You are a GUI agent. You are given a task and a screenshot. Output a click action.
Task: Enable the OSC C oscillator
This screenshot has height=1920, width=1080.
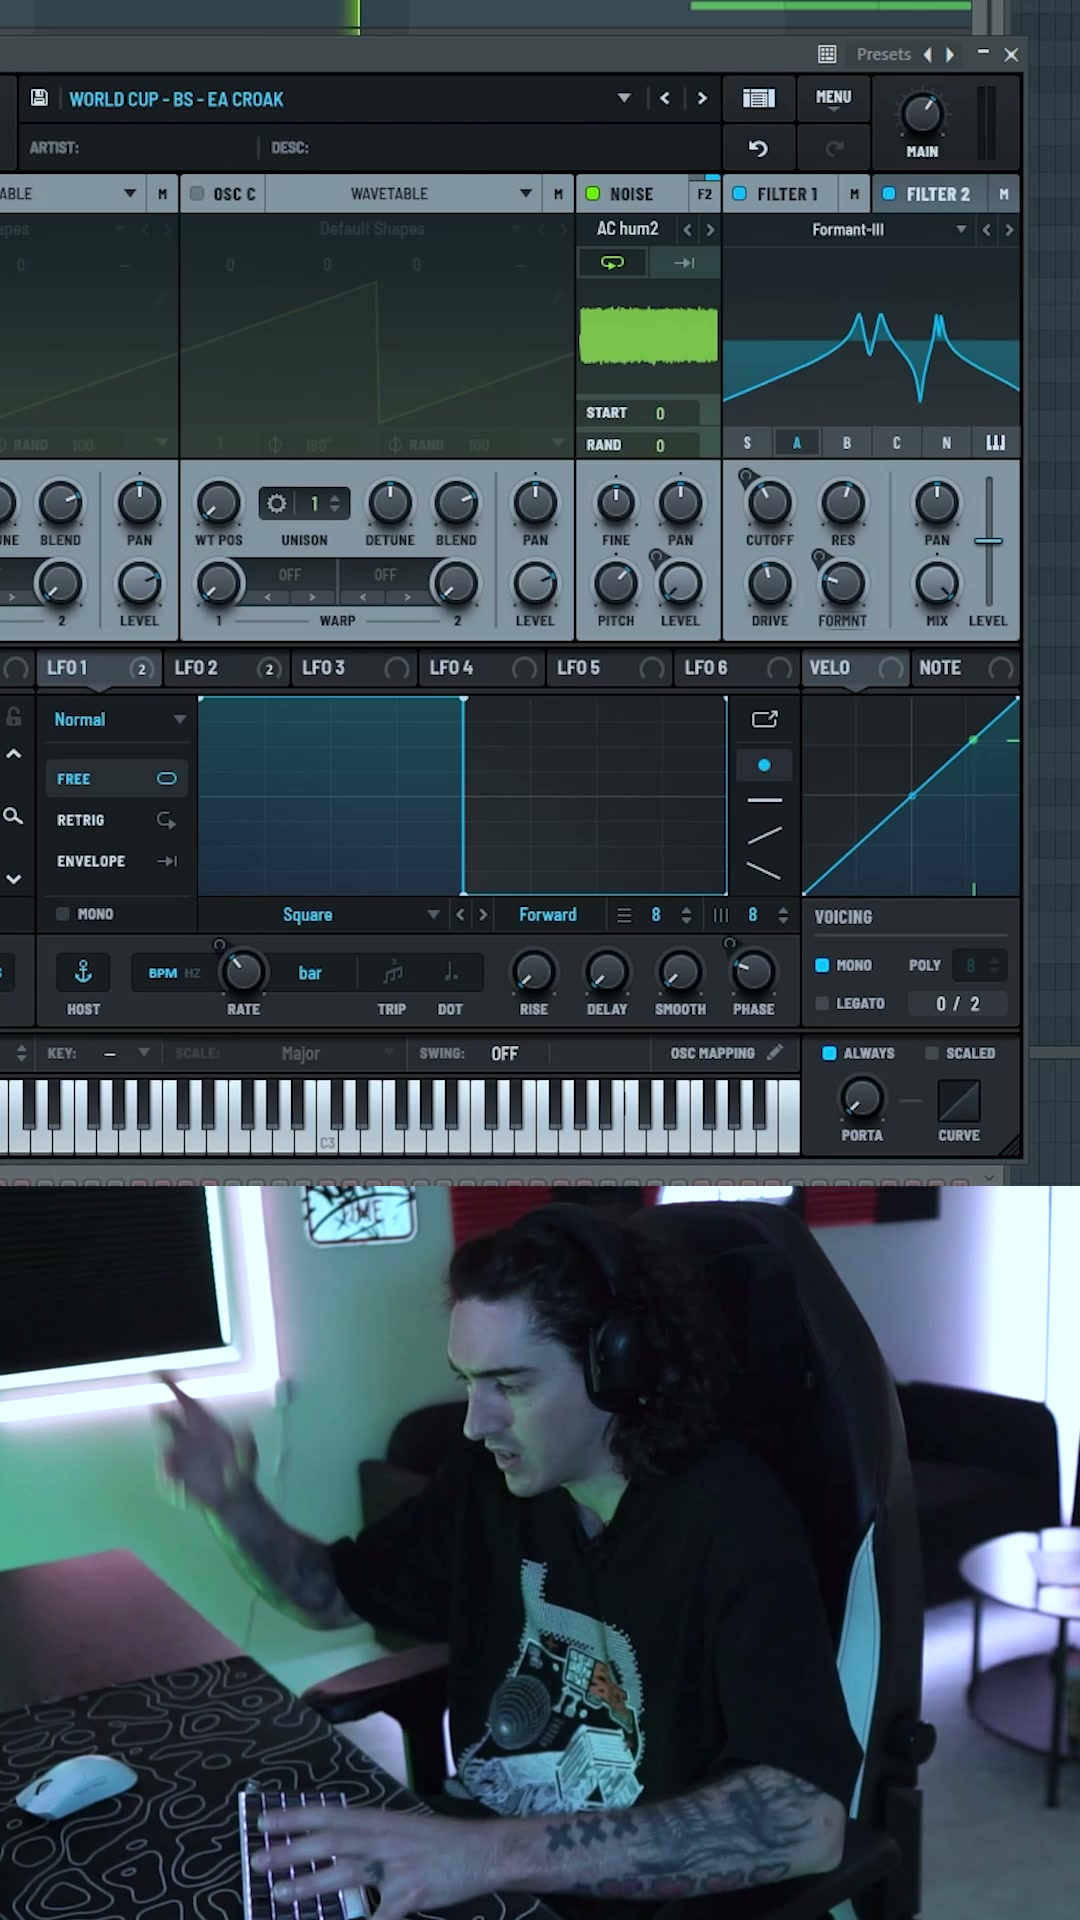[x=197, y=194]
